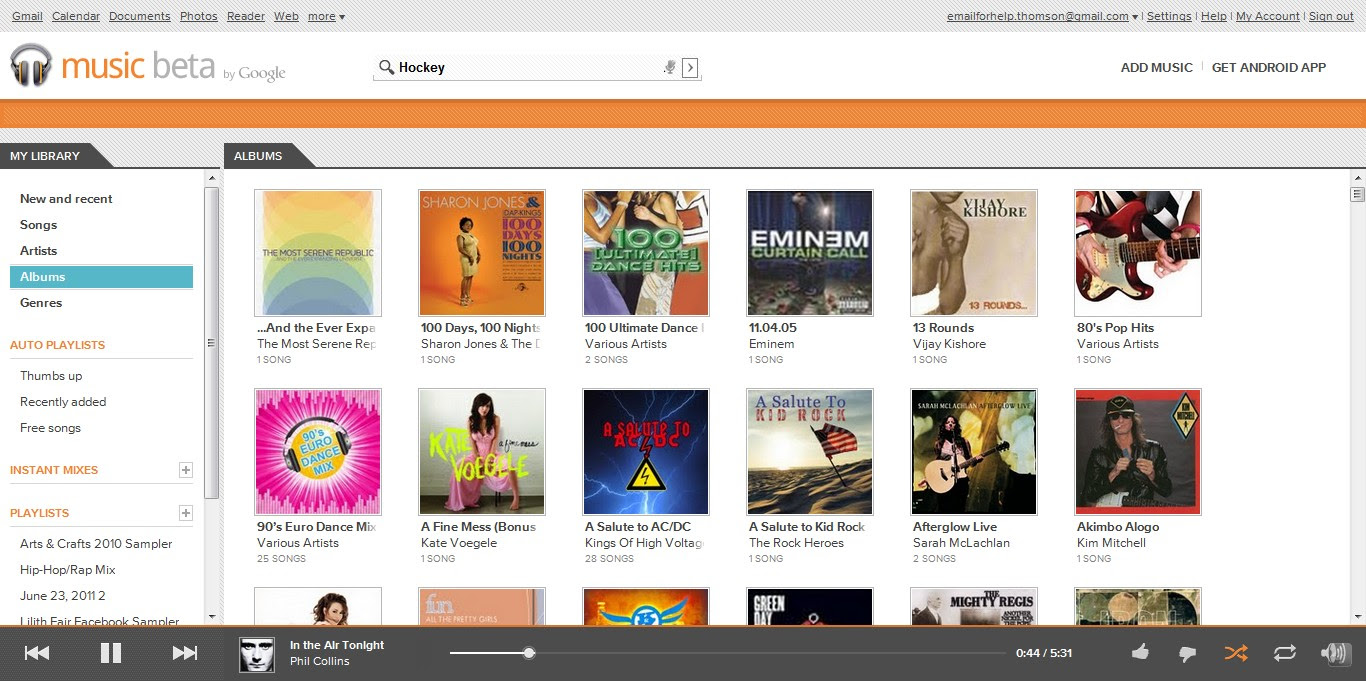Screen dimensions: 1366x681
Task: Open Kate Voegele A Fine Mess cover
Action: [482, 452]
